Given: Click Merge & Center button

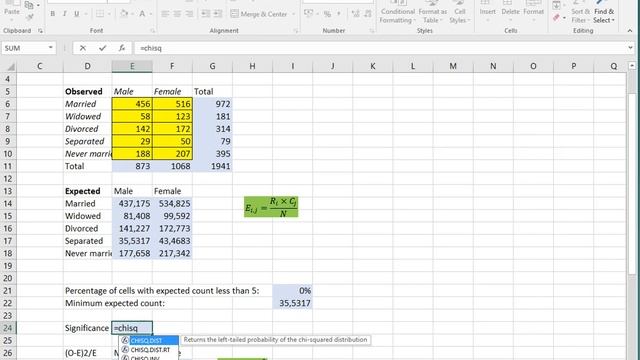Looking at the screenshot, I should [x=259, y=14].
